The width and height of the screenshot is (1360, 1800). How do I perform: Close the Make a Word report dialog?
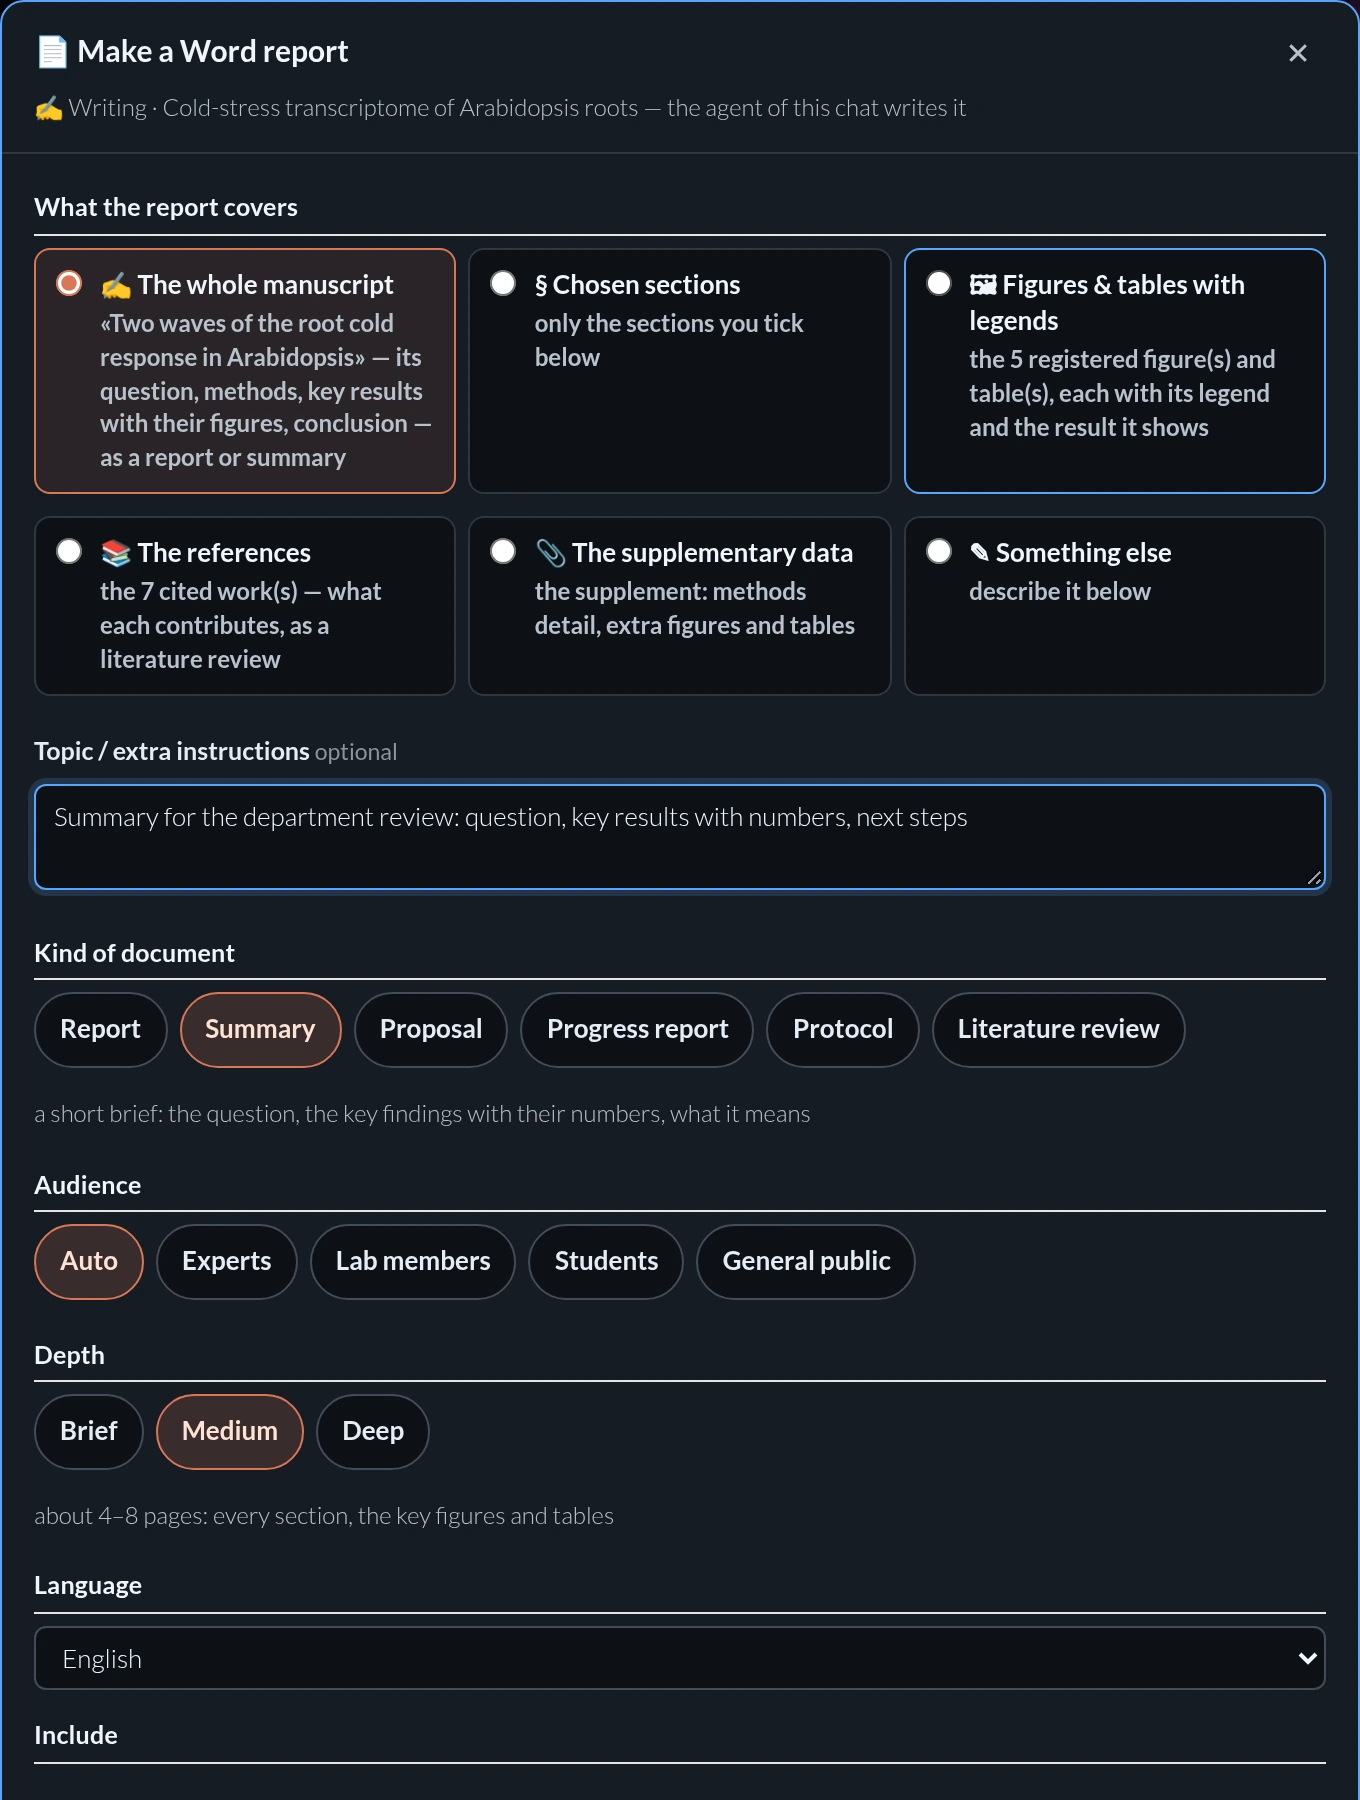click(1298, 53)
